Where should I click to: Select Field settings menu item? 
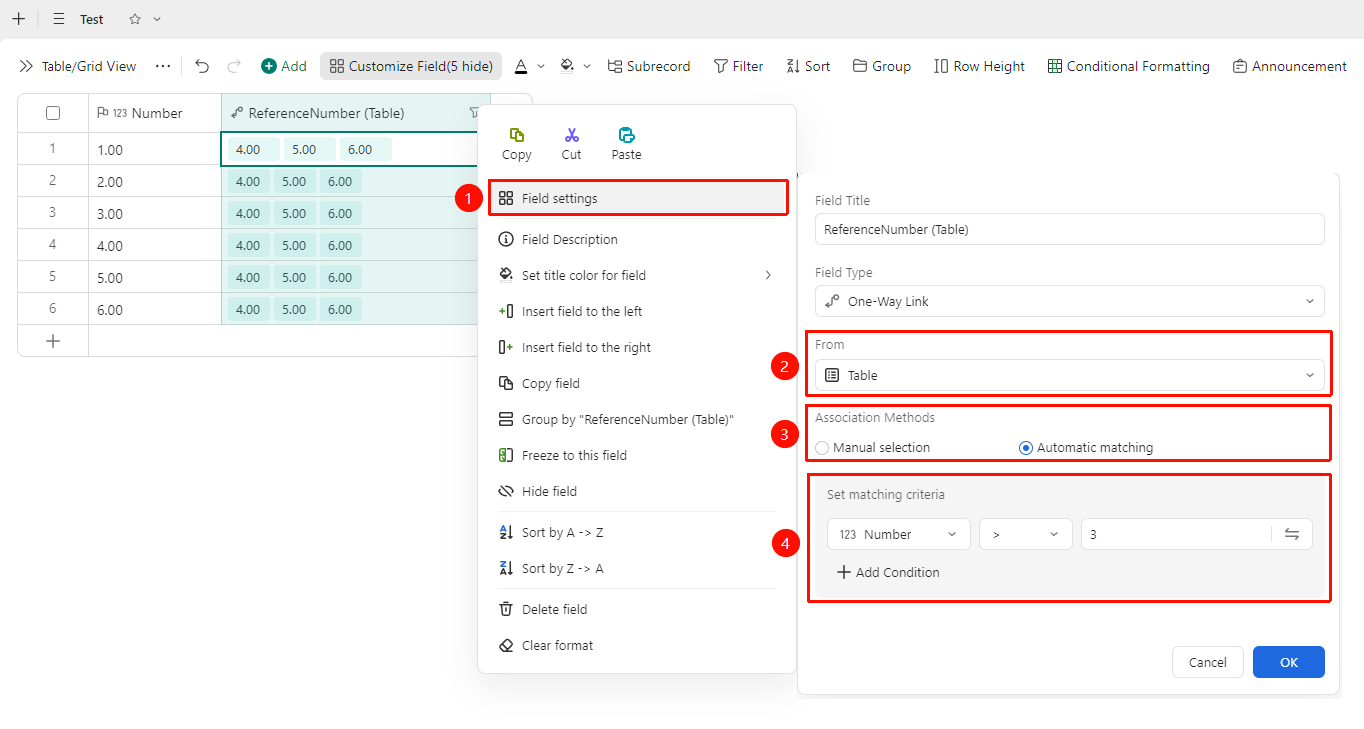(637, 198)
